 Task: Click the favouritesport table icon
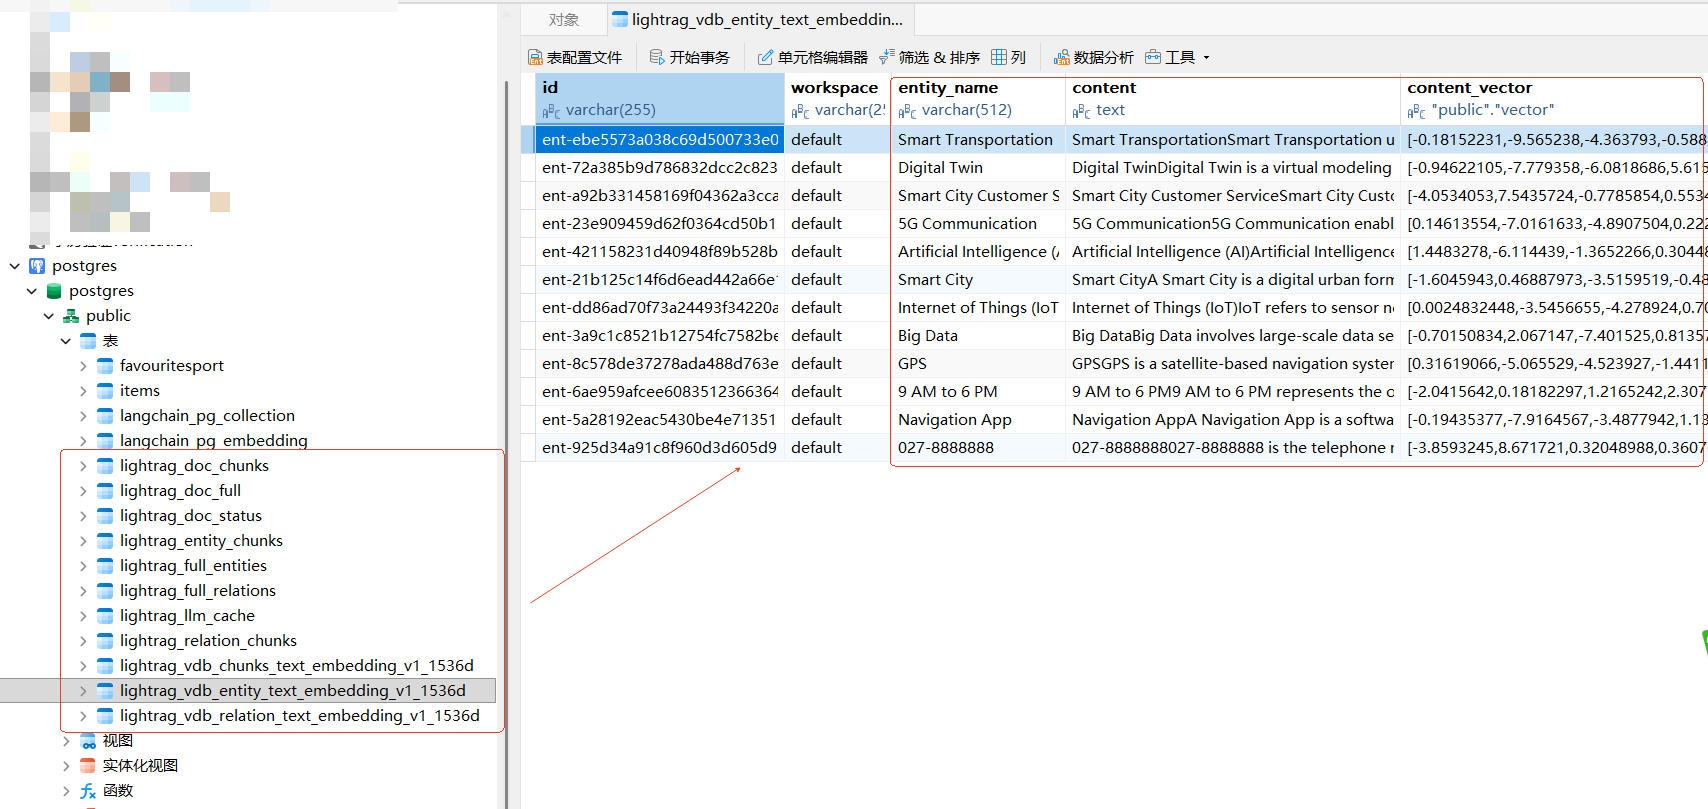(x=105, y=366)
